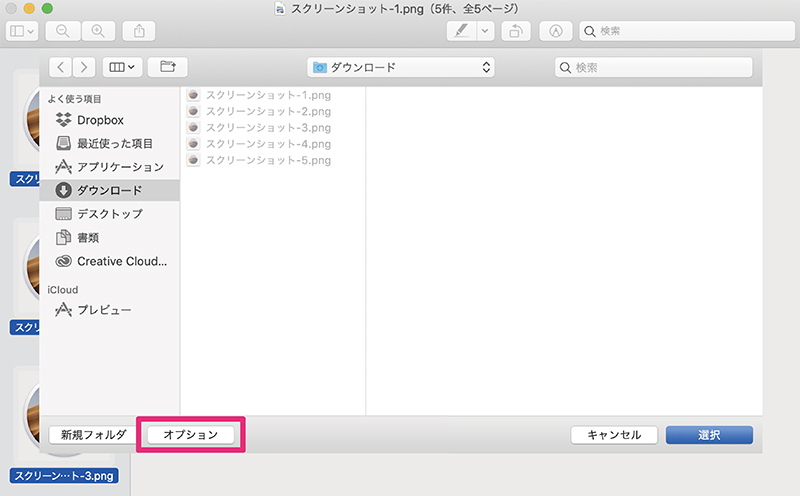Click the オプション button

191,435
